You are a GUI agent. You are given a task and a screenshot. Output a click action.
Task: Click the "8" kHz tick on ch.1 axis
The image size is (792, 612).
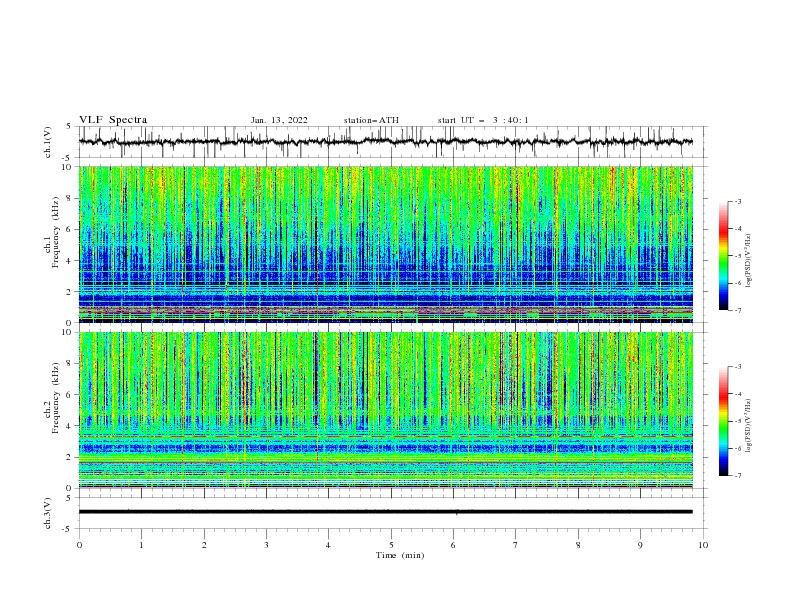(x=69, y=198)
